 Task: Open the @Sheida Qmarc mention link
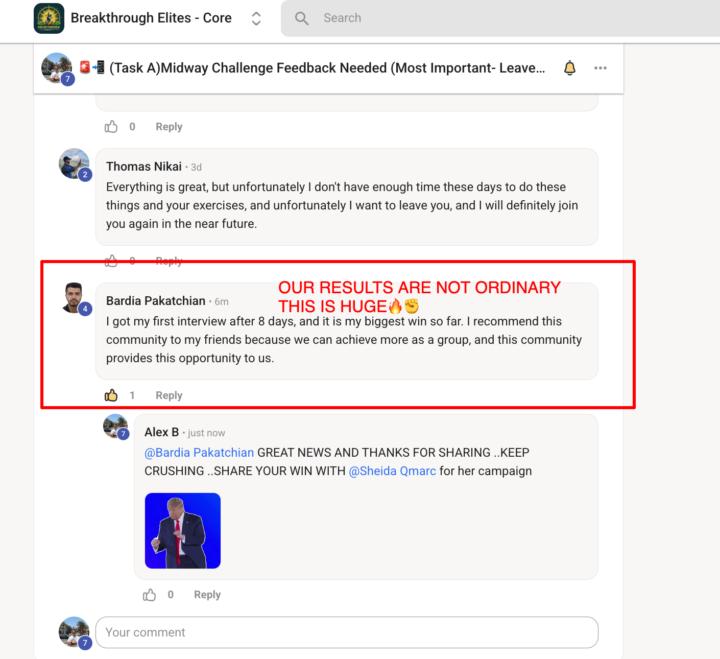[392, 471]
